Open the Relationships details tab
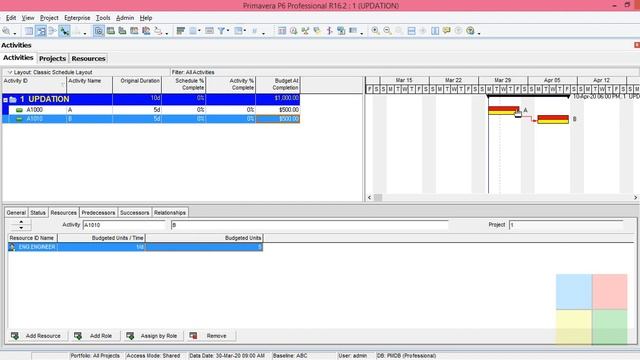This screenshot has height=360, width=640. [170, 213]
